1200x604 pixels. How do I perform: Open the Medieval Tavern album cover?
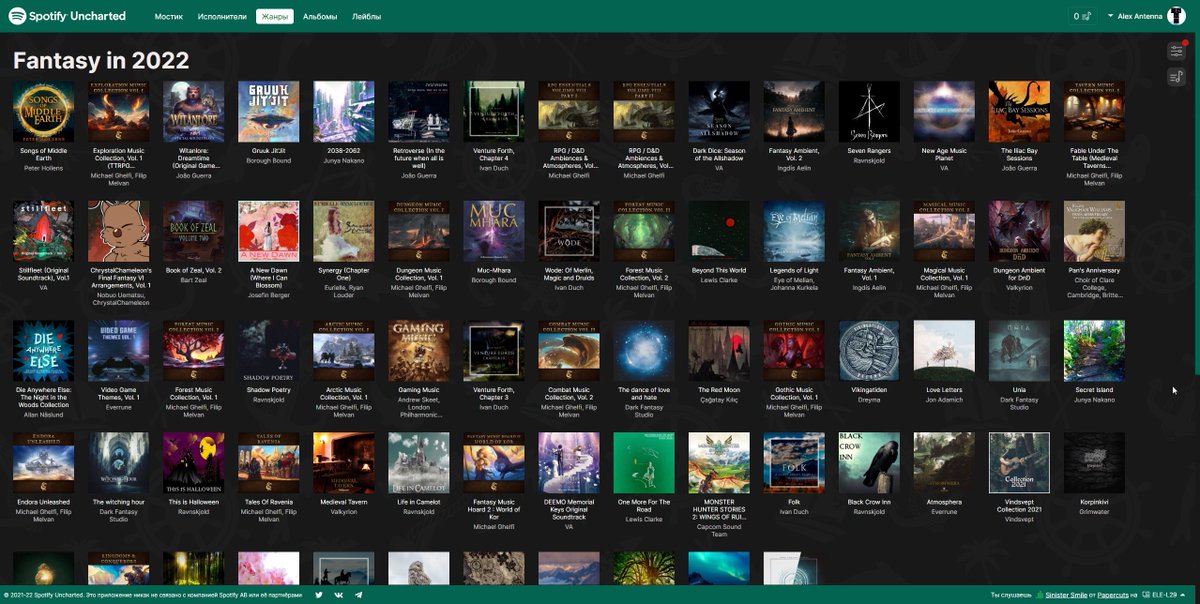click(x=344, y=463)
